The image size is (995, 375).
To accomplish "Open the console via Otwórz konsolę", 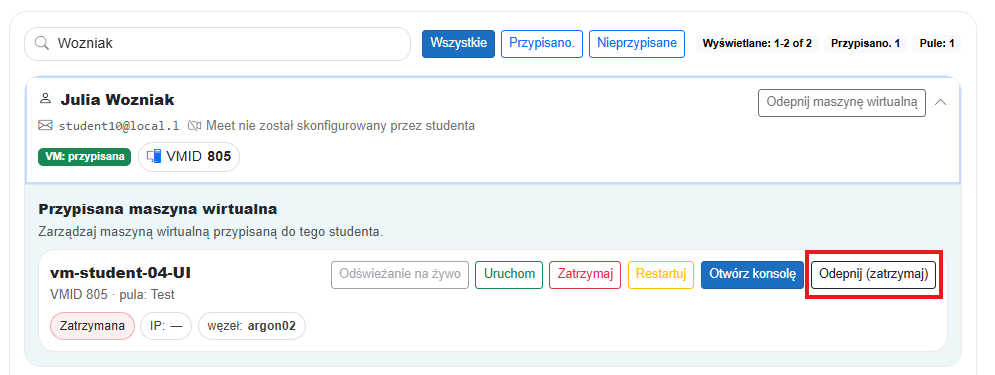I will [752, 275].
